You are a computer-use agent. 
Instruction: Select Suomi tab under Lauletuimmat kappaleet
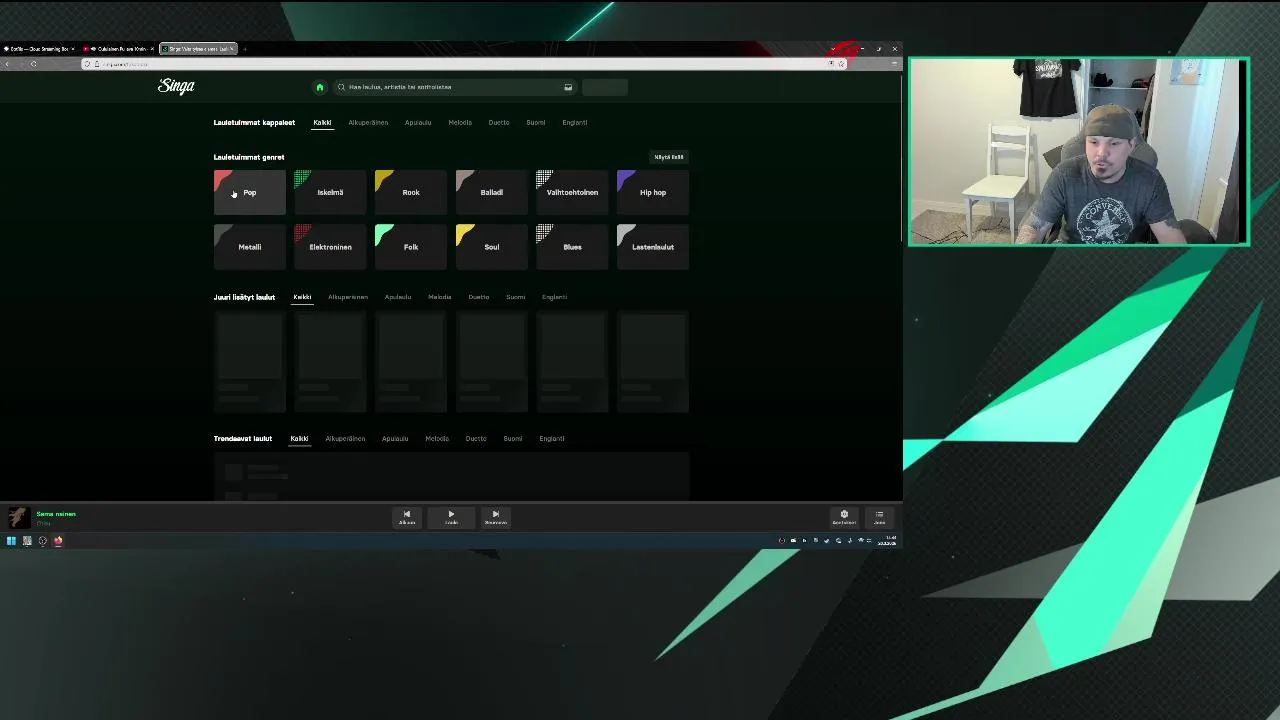point(536,122)
